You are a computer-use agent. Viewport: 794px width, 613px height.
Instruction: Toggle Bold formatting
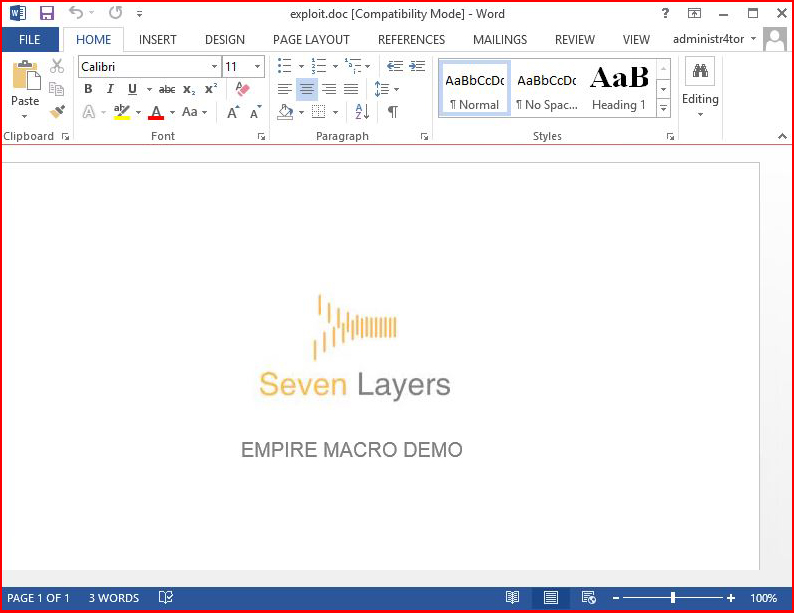tap(88, 89)
